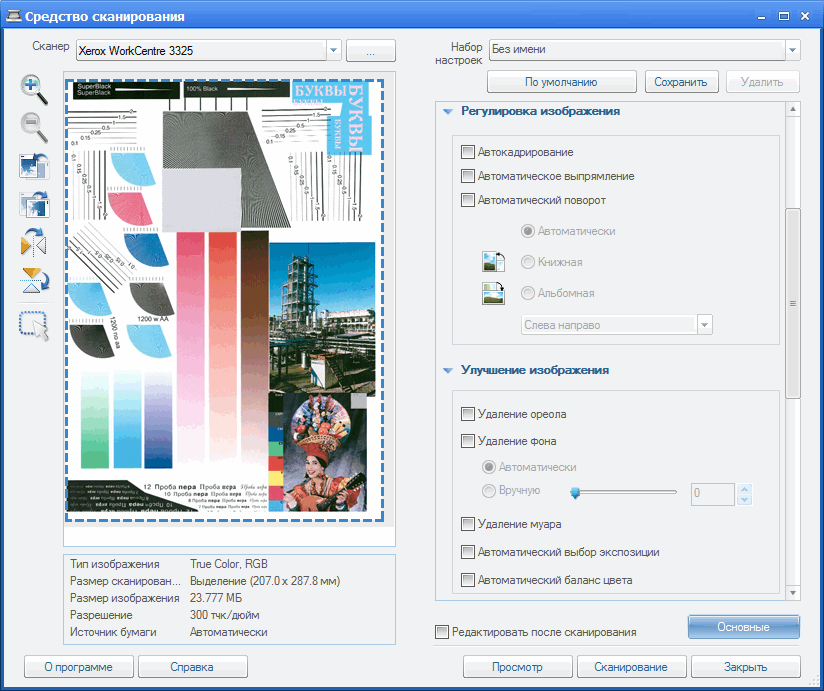Screen dimensions: 824x691
Task: Start scan with Сканирование button
Action: [631, 667]
